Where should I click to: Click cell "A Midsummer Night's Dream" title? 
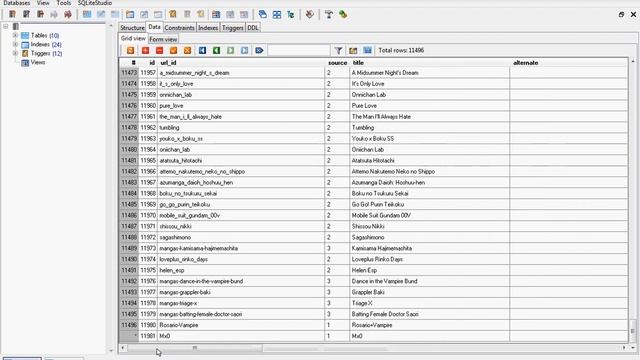coord(429,73)
